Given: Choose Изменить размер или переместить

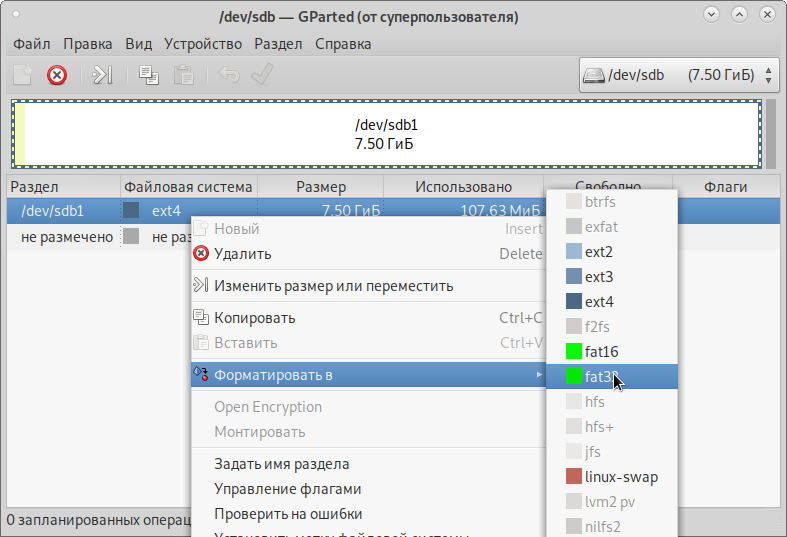Looking at the screenshot, I should [x=368, y=286].
